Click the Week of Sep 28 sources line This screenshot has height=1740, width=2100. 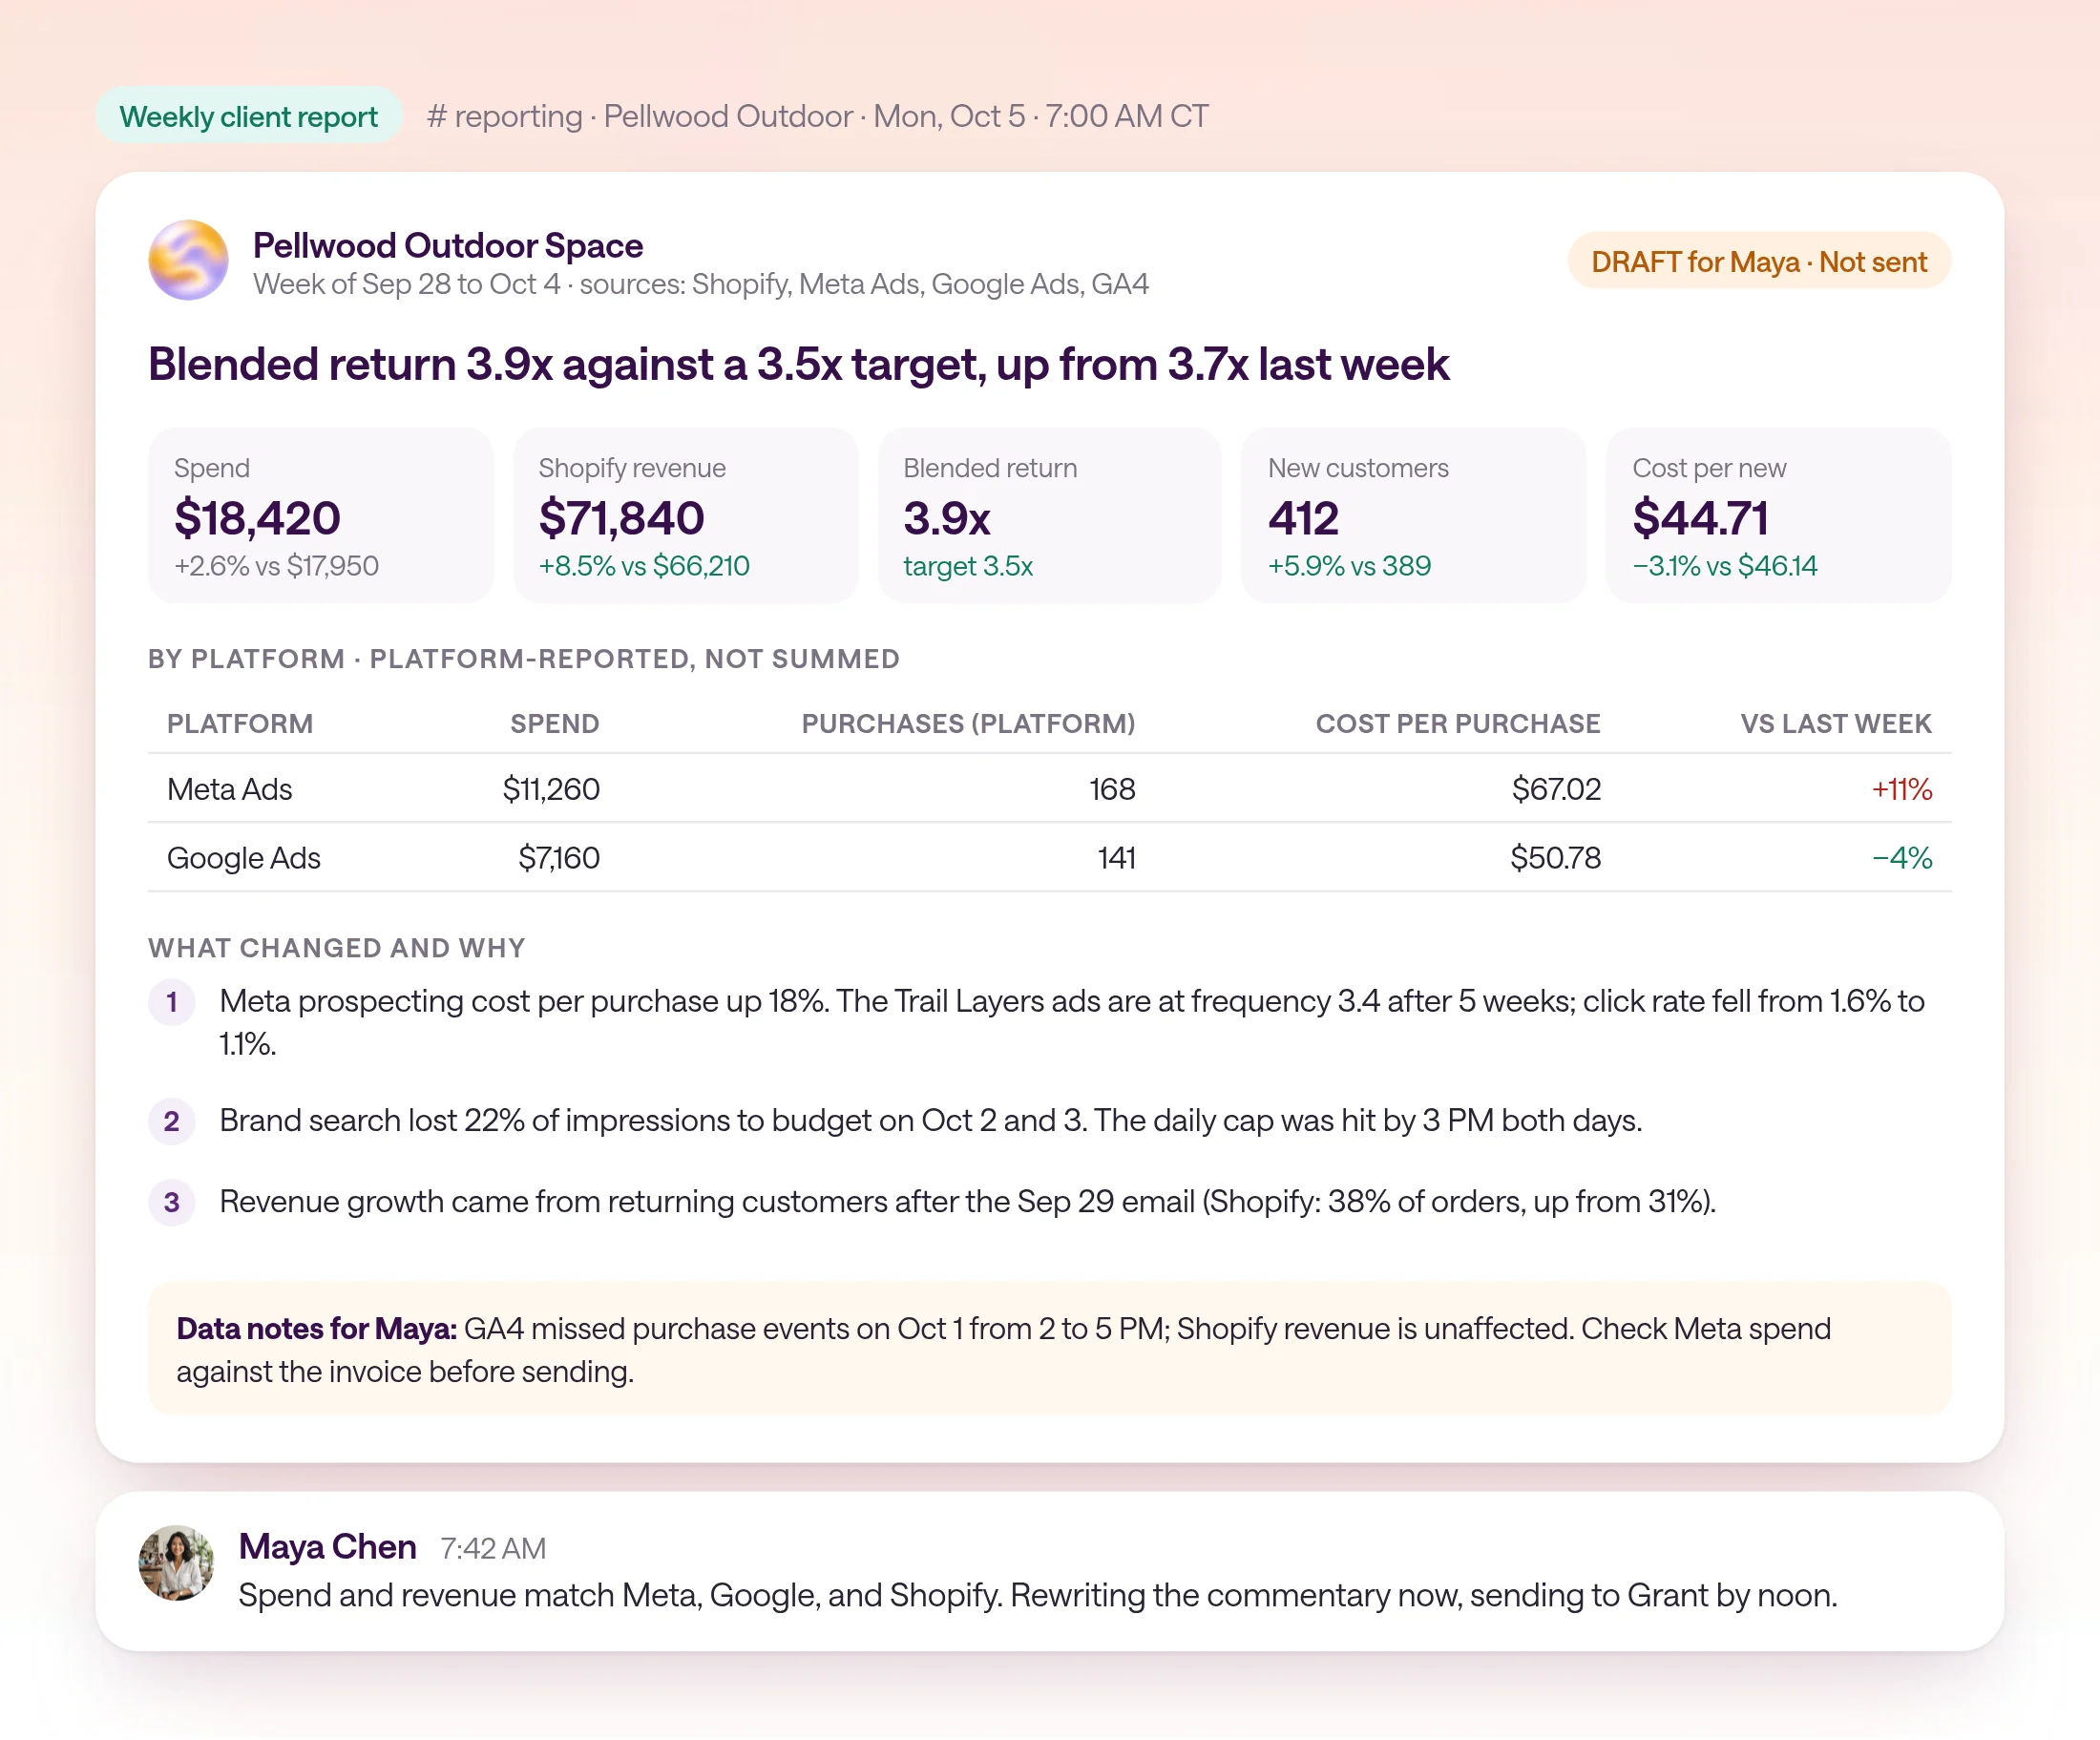pyautogui.click(x=701, y=284)
